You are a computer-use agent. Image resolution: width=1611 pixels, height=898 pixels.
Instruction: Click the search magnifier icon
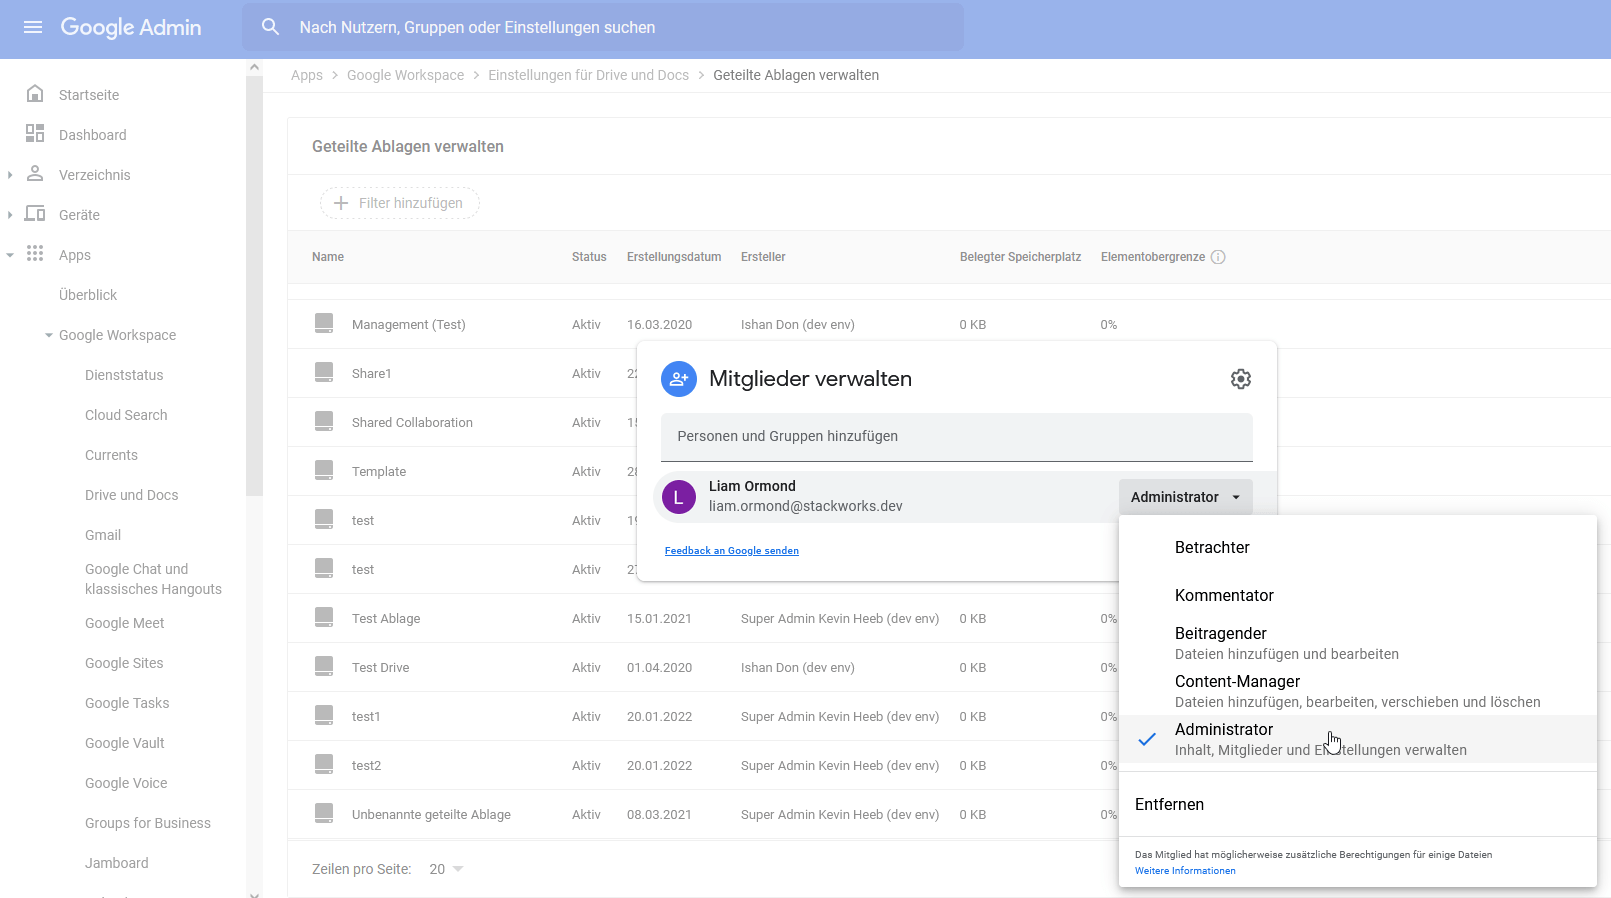270,27
